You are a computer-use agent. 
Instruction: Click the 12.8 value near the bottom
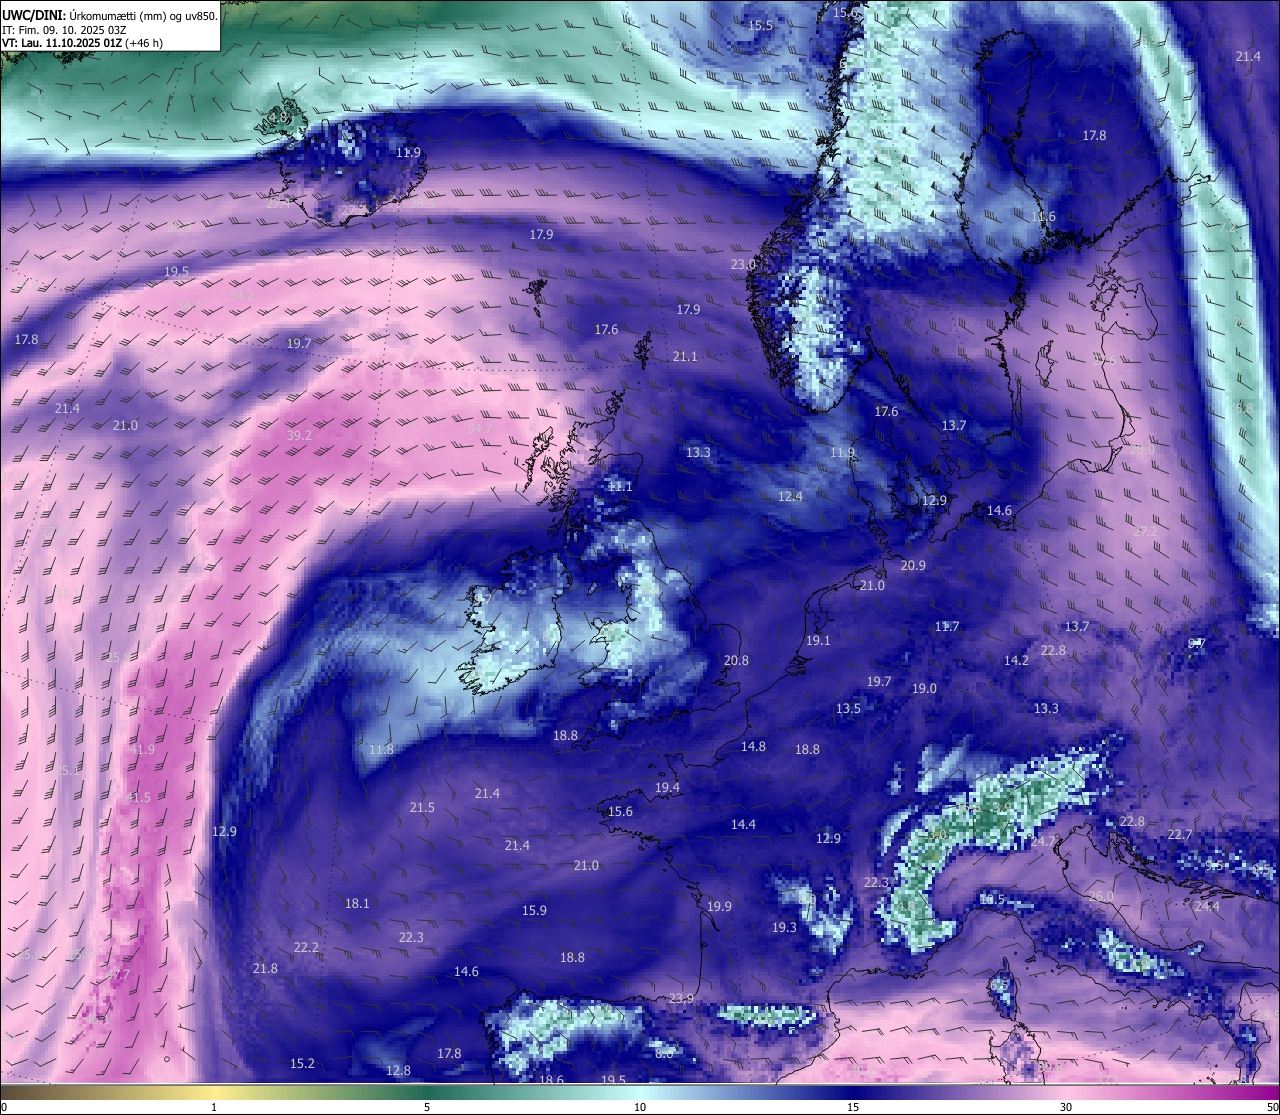(398, 1070)
